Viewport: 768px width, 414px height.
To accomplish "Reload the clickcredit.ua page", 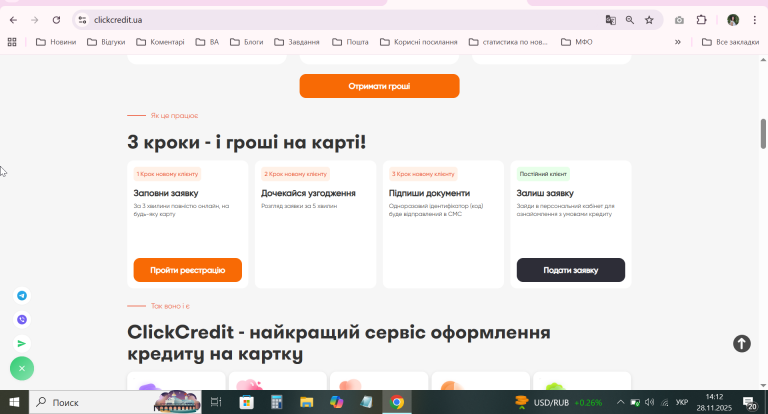I will tap(56, 20).
